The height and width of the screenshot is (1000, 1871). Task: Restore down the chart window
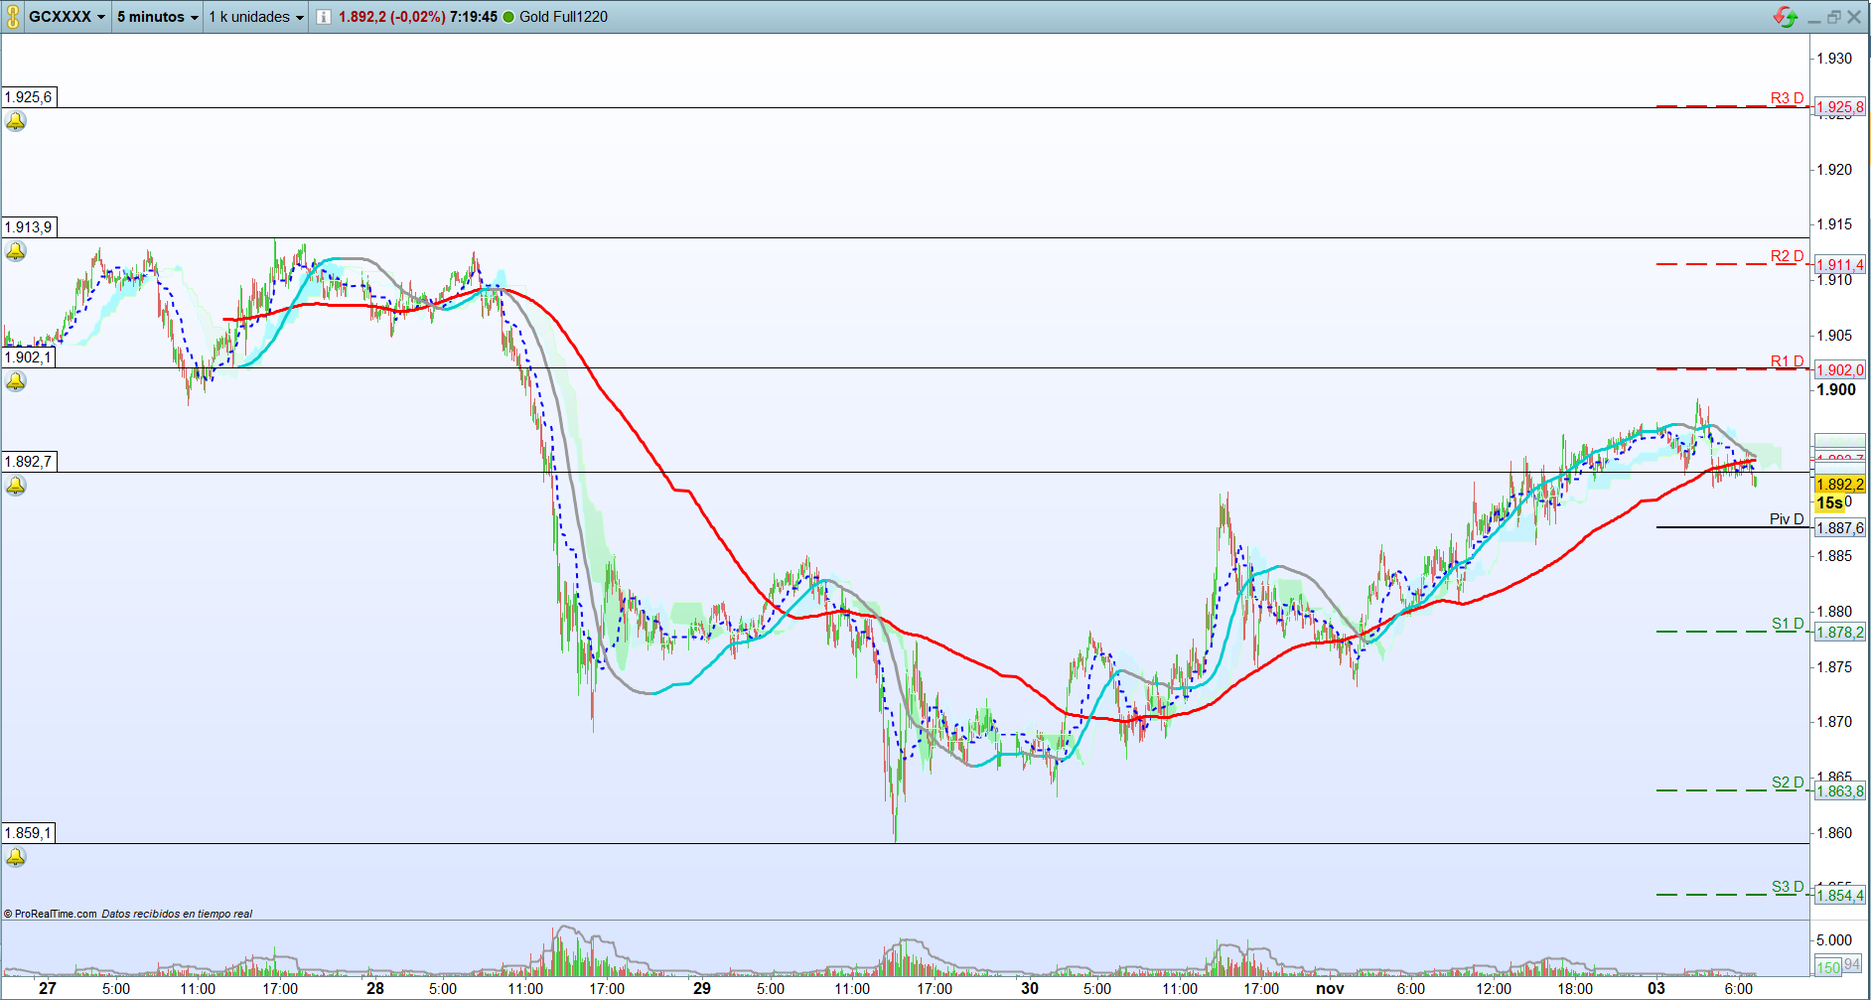1833,17
